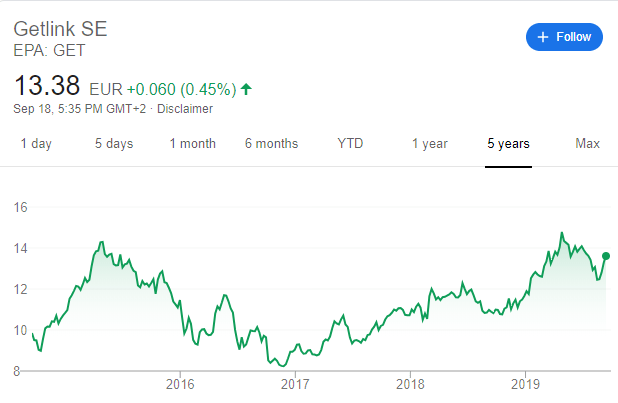Select the 1 day range tab
Image resolution: width=618 pixels, height=403 pixels.
[36, 144]
